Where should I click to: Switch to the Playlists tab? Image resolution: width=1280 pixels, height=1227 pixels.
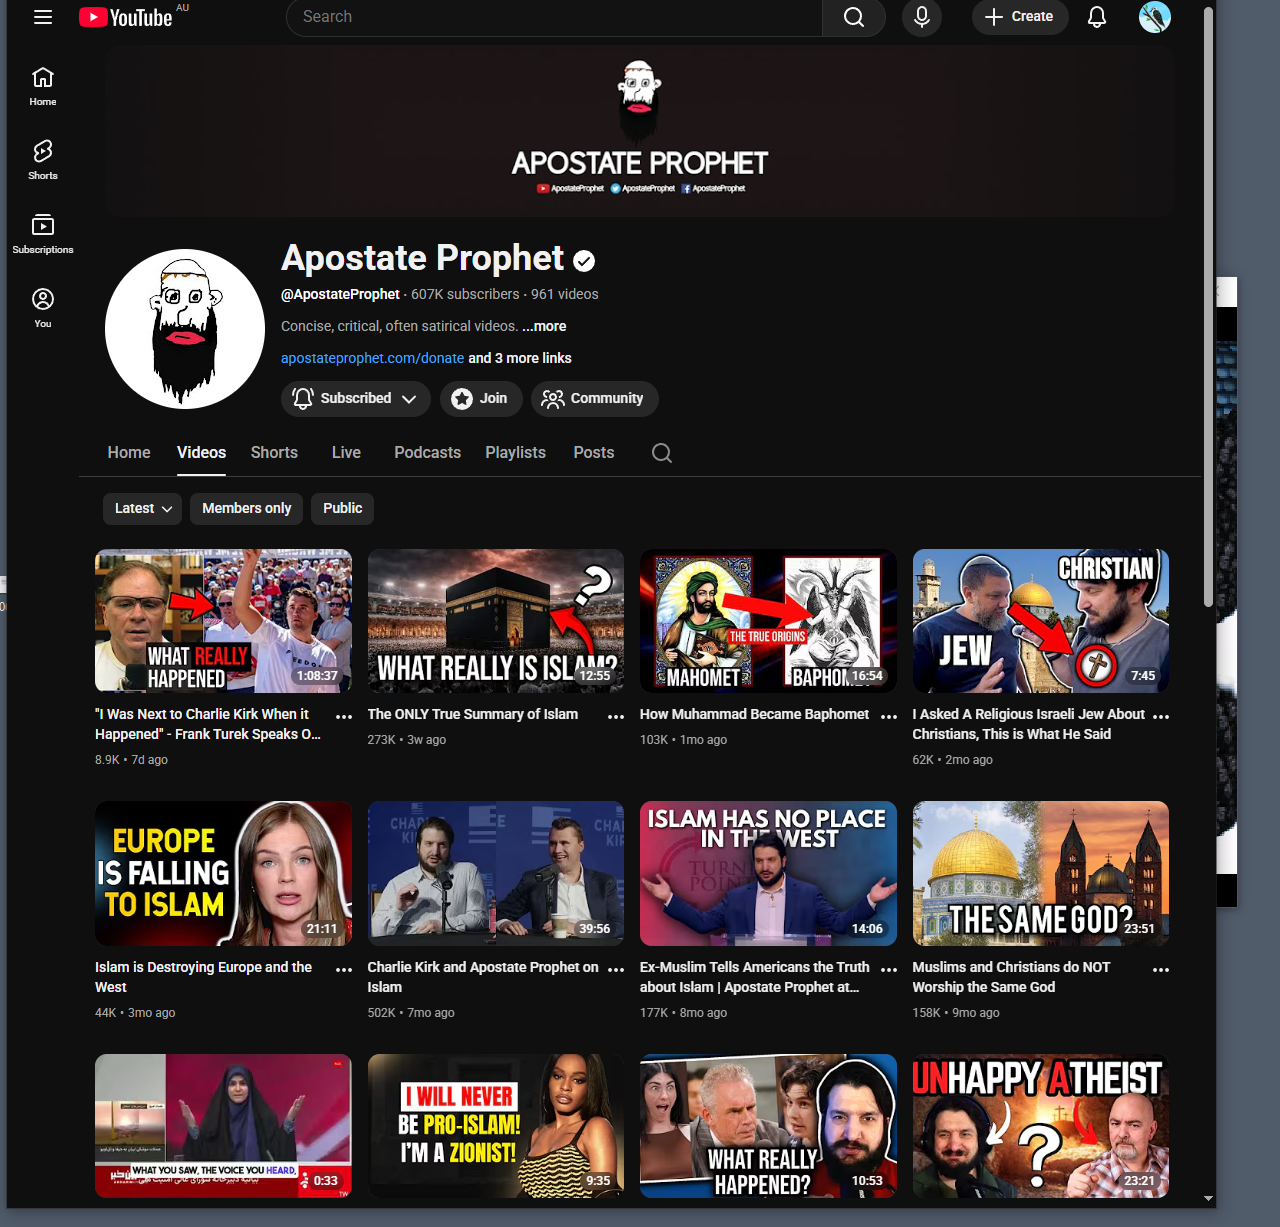point(515,453)
